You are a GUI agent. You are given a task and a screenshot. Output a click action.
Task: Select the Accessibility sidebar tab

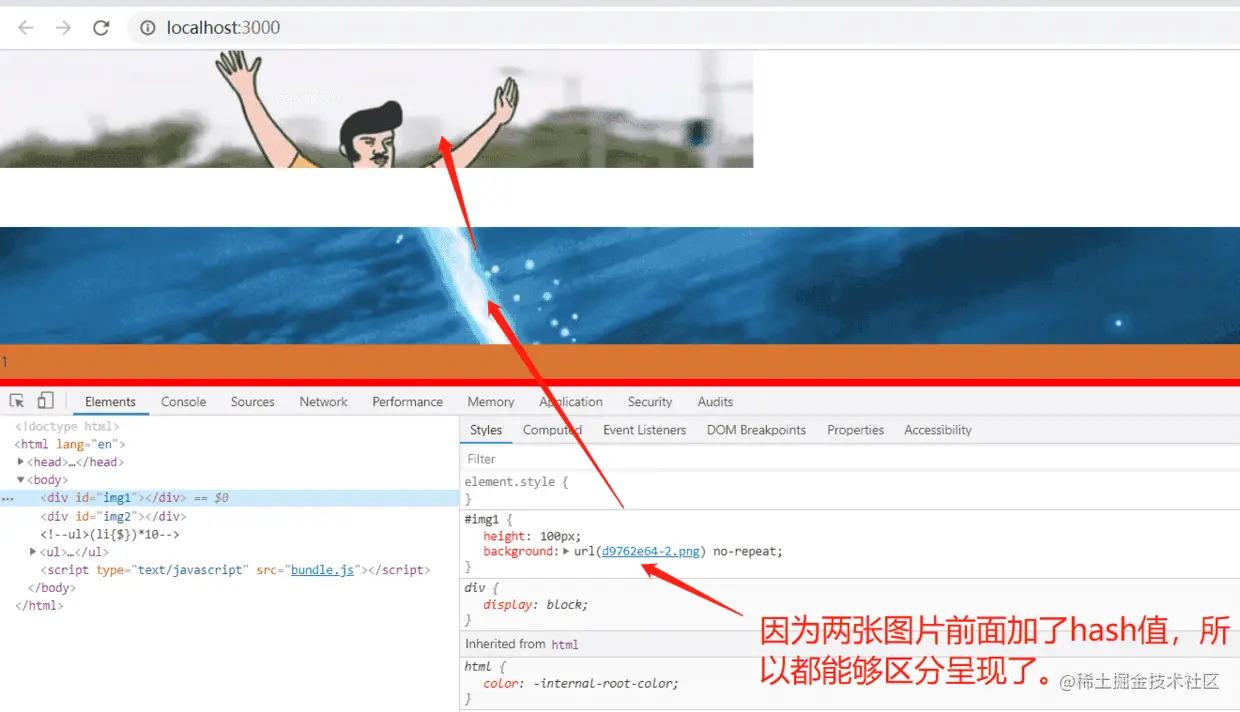938,430
